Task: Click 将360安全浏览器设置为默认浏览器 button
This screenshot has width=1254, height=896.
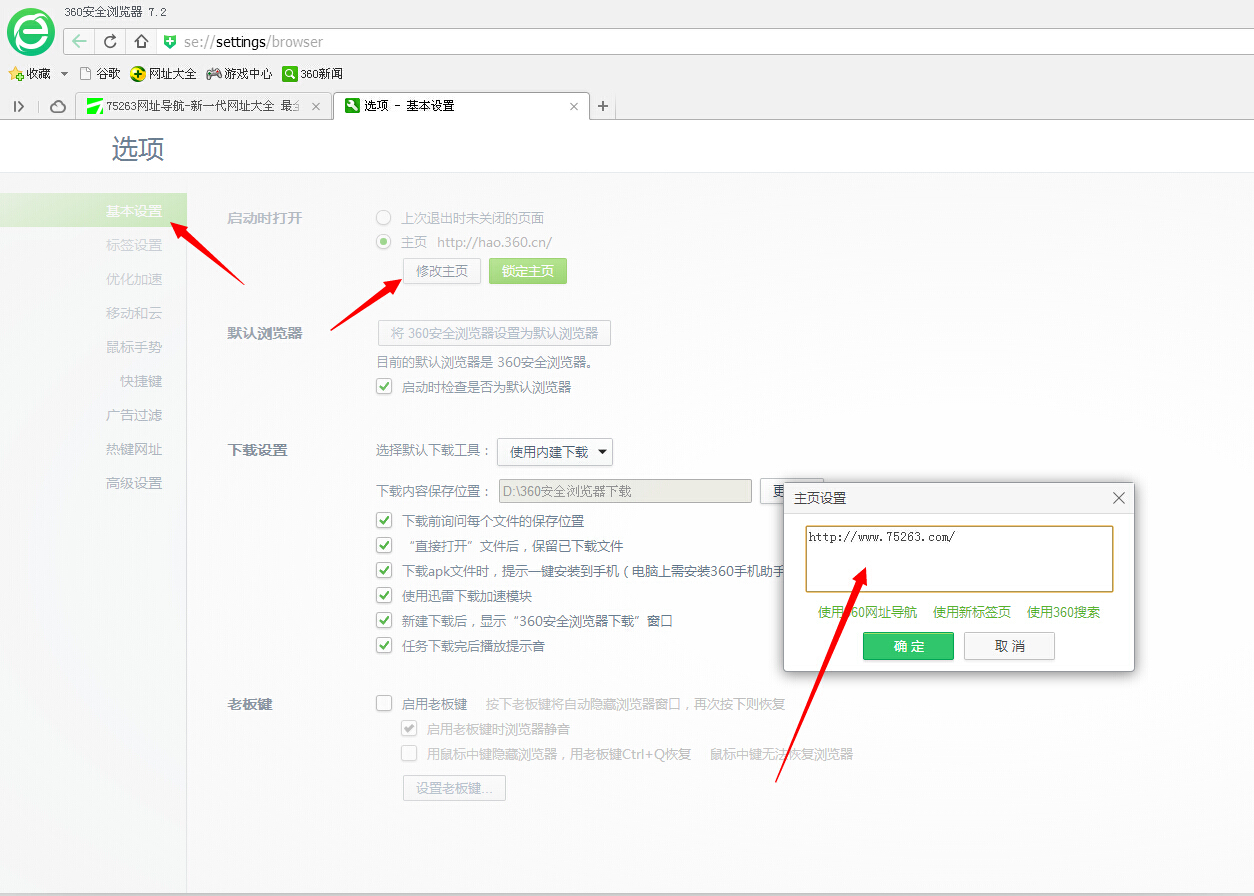Action: click(x=494, y=333)
